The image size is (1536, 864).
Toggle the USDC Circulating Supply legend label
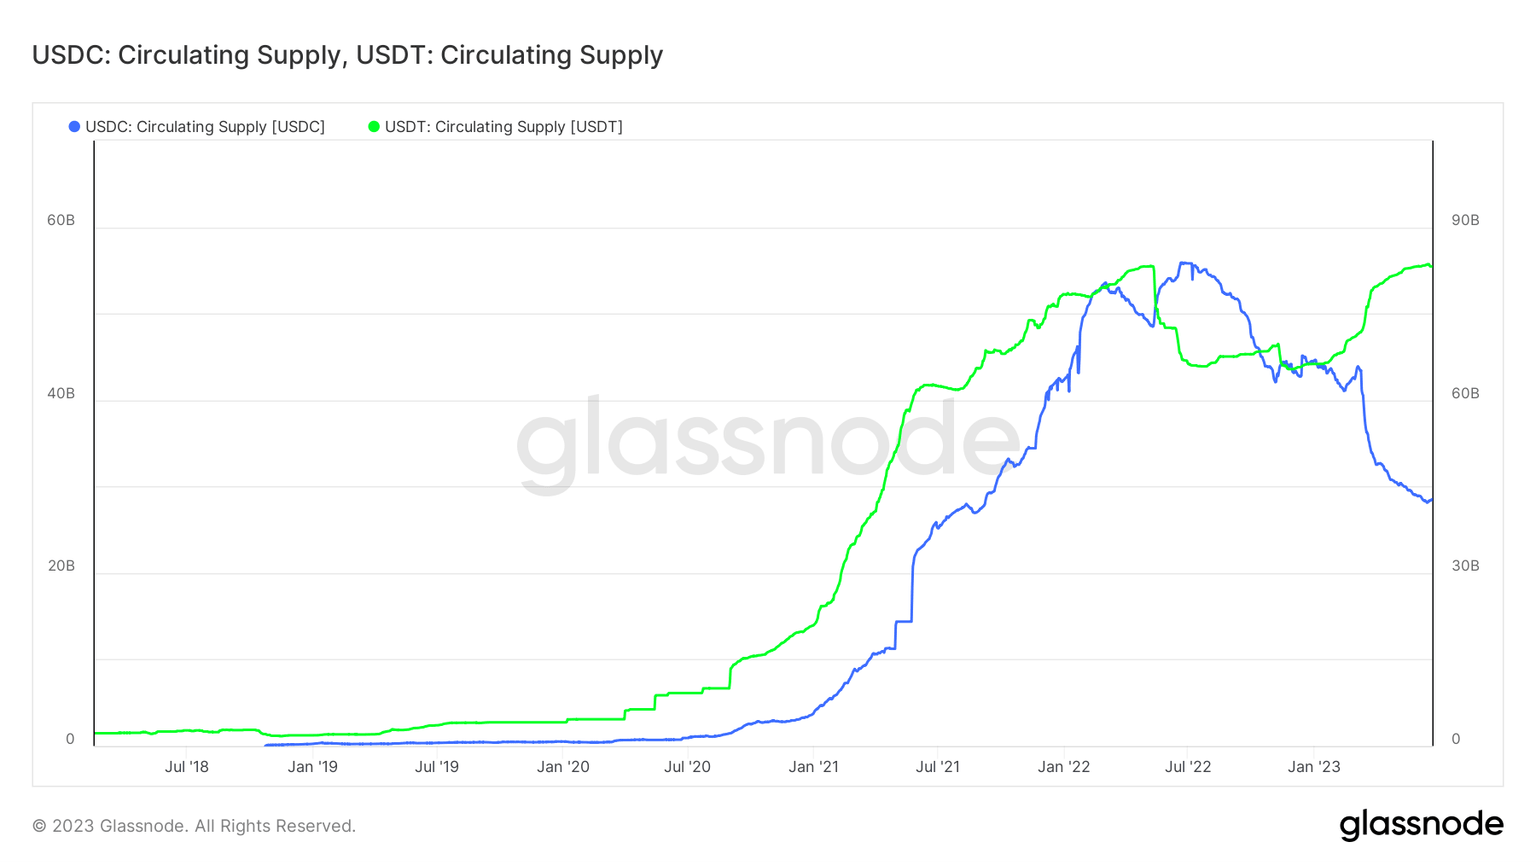click(x=205, y=127)
